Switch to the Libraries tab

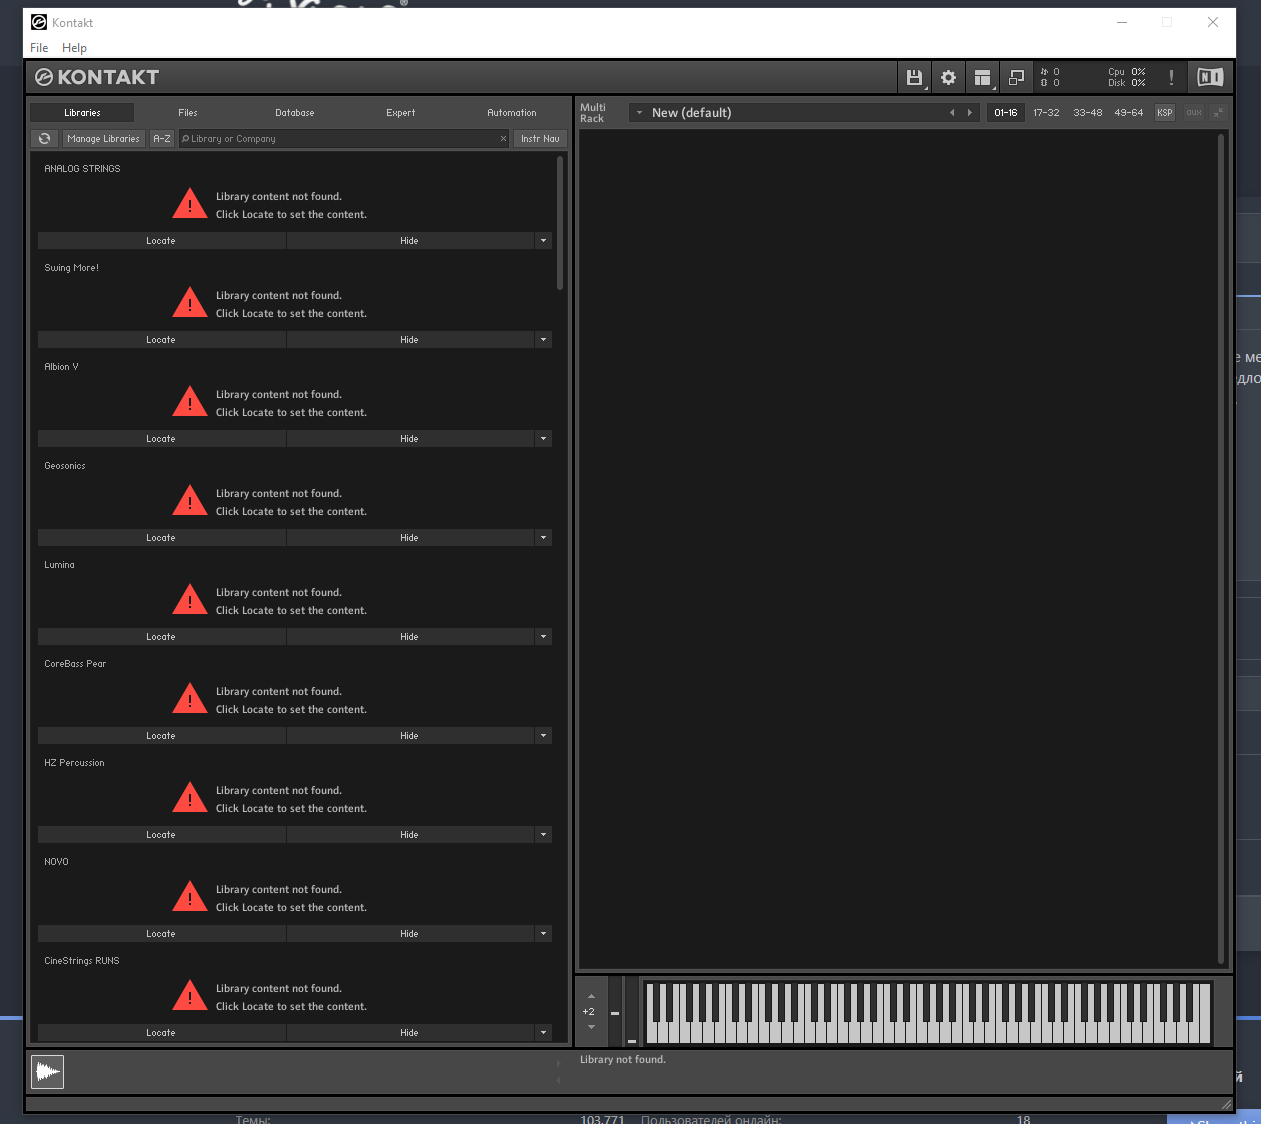(82, 113)
